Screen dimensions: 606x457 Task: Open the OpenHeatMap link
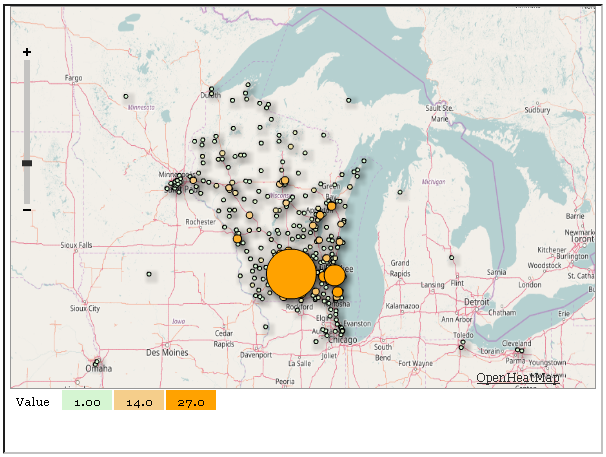pos(517,378)
